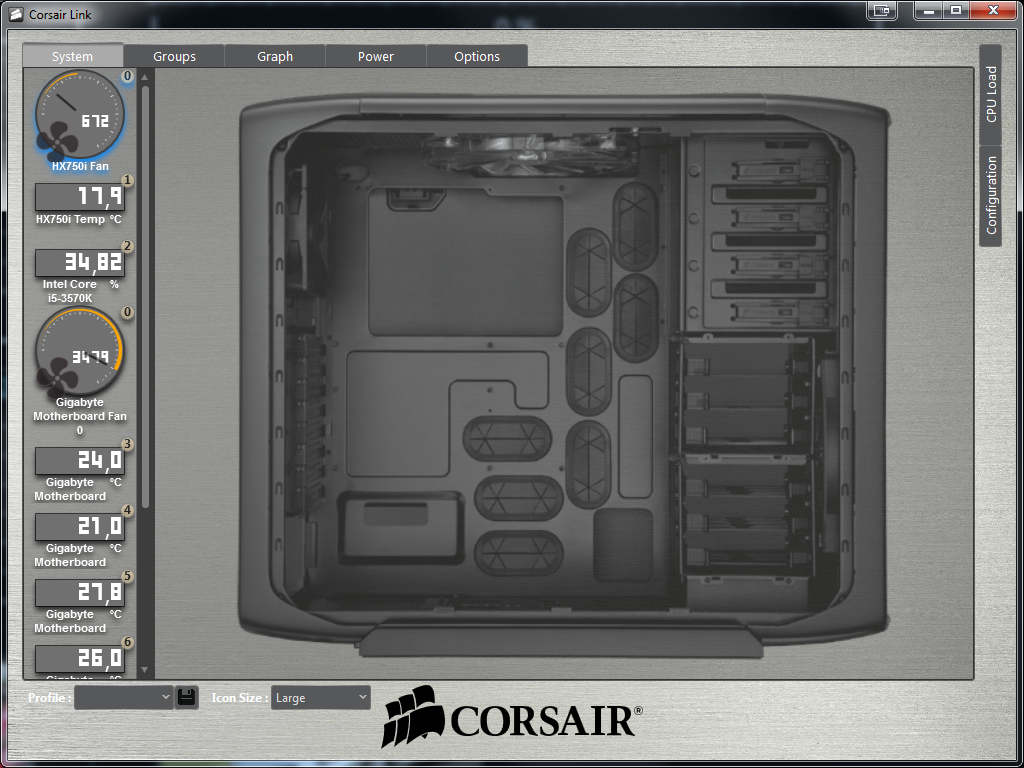Open the Profile dropdown
The height and width of the screenshot is (768, 1024).
pyautogui.click(x=123, y=697)
